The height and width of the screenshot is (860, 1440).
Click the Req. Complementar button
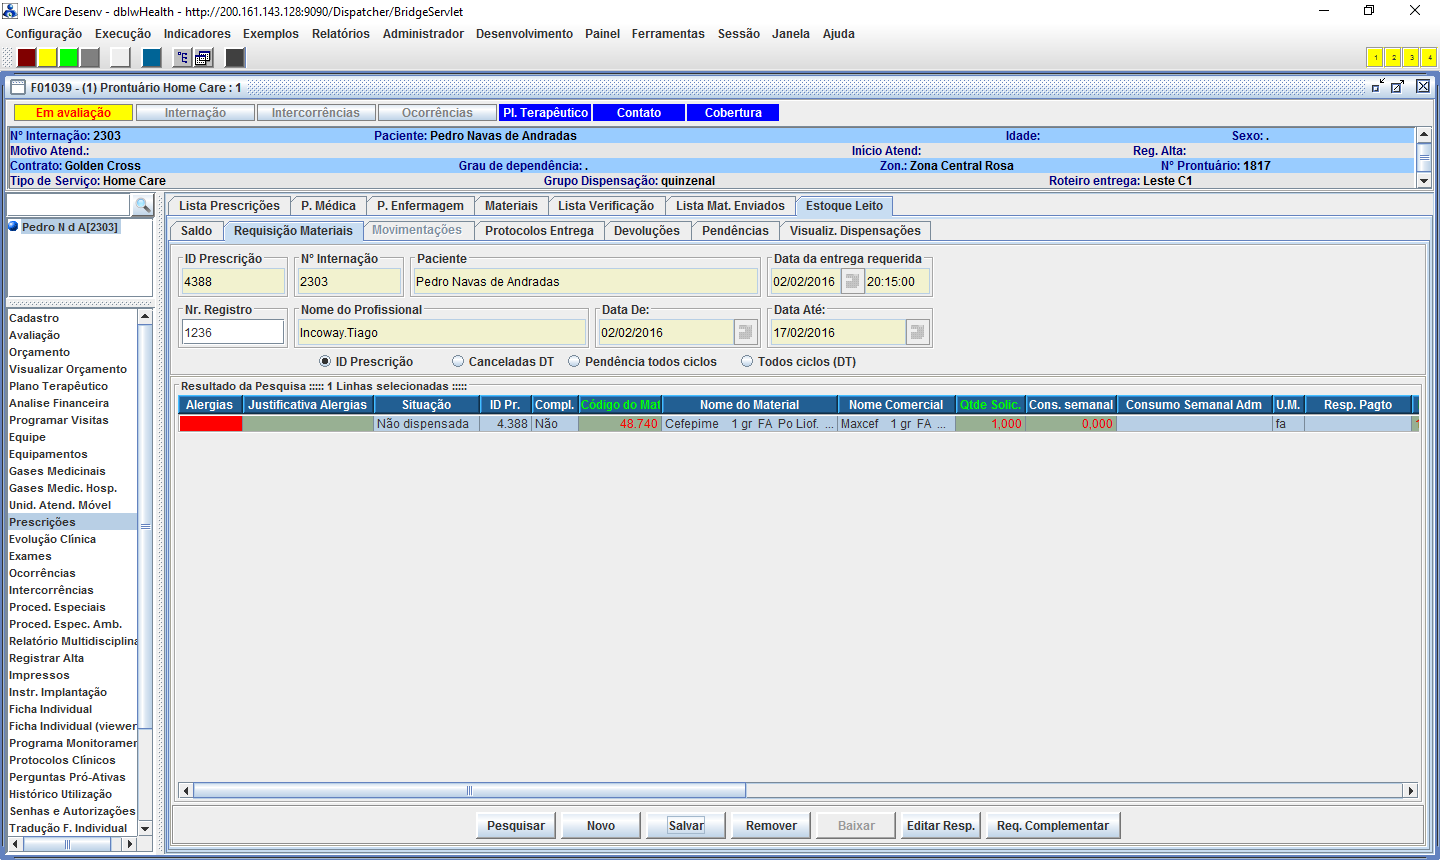coord(1052,826)
